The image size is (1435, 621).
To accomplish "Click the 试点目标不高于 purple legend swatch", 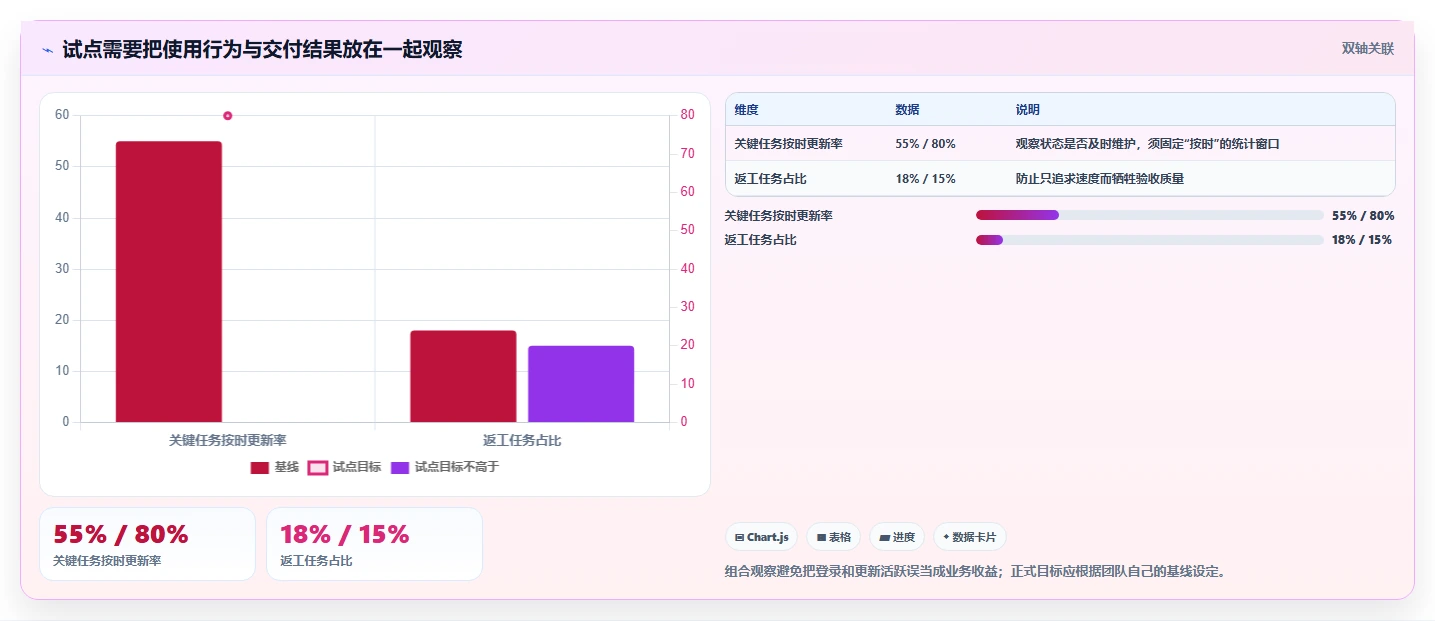I will pos(400,467).
